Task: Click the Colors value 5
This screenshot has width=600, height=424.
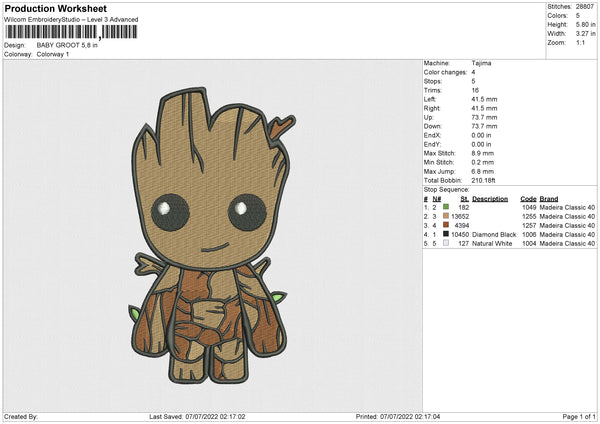Action: tap(578, 16)
